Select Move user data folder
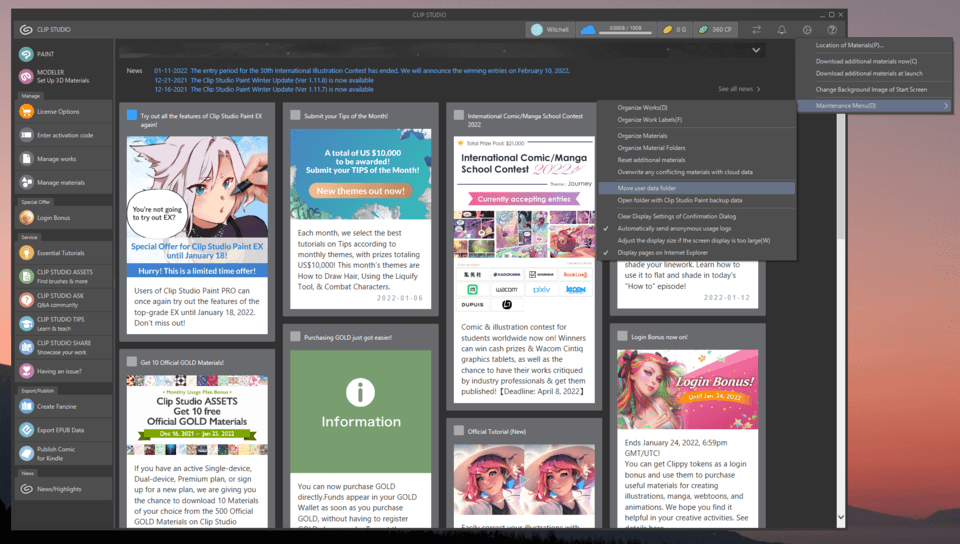The image size is (960, 544). (697, 188)
